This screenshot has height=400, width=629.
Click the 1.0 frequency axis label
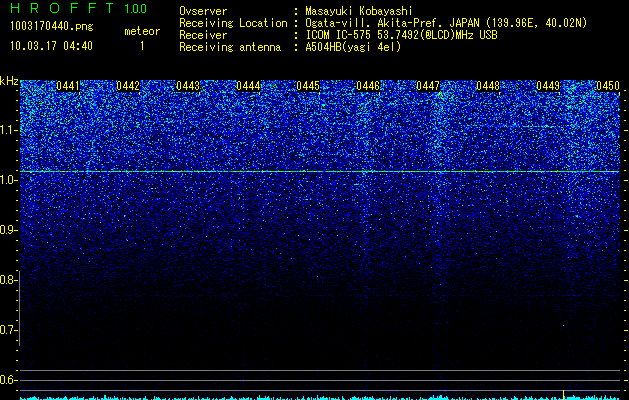[8, 180]
